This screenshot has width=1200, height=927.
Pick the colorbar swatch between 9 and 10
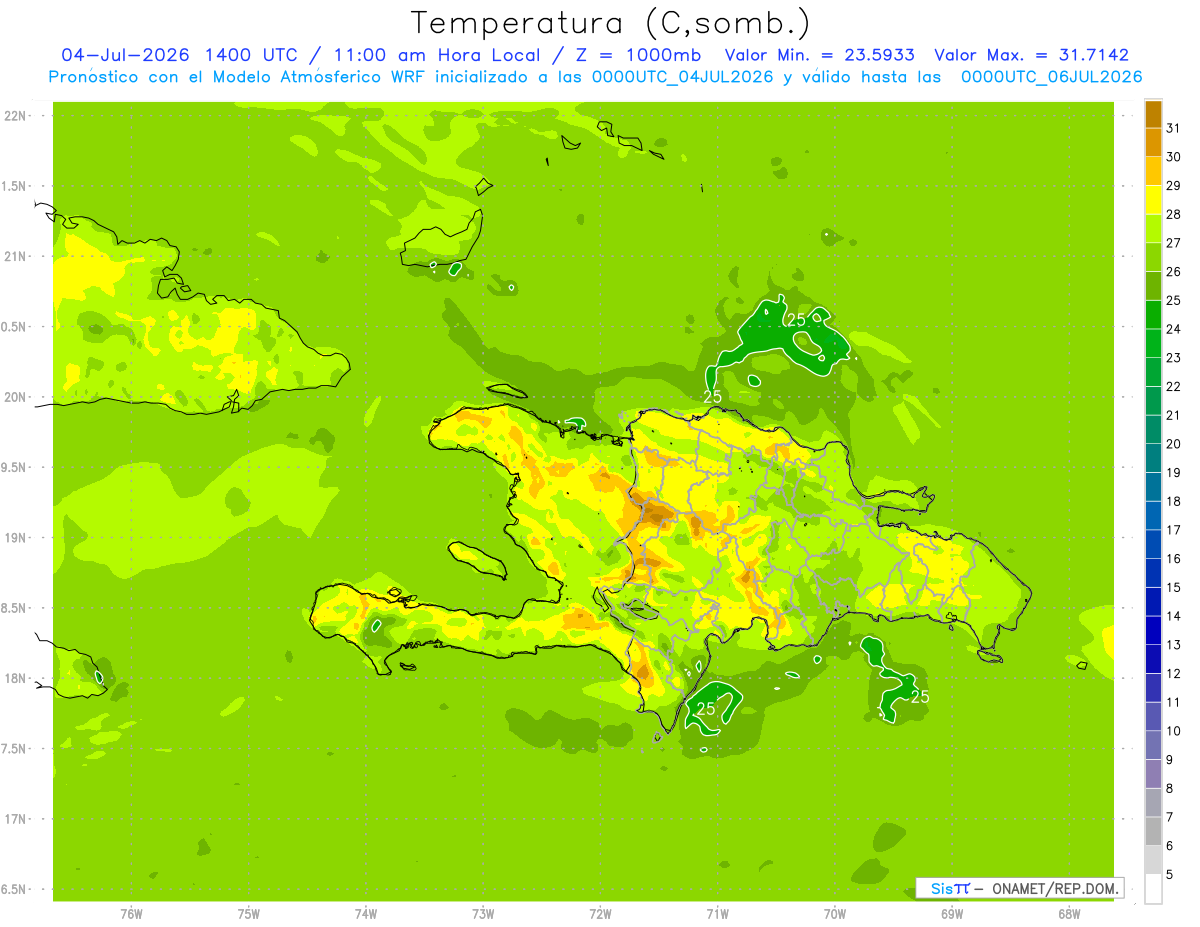[x=1153, y=745]
